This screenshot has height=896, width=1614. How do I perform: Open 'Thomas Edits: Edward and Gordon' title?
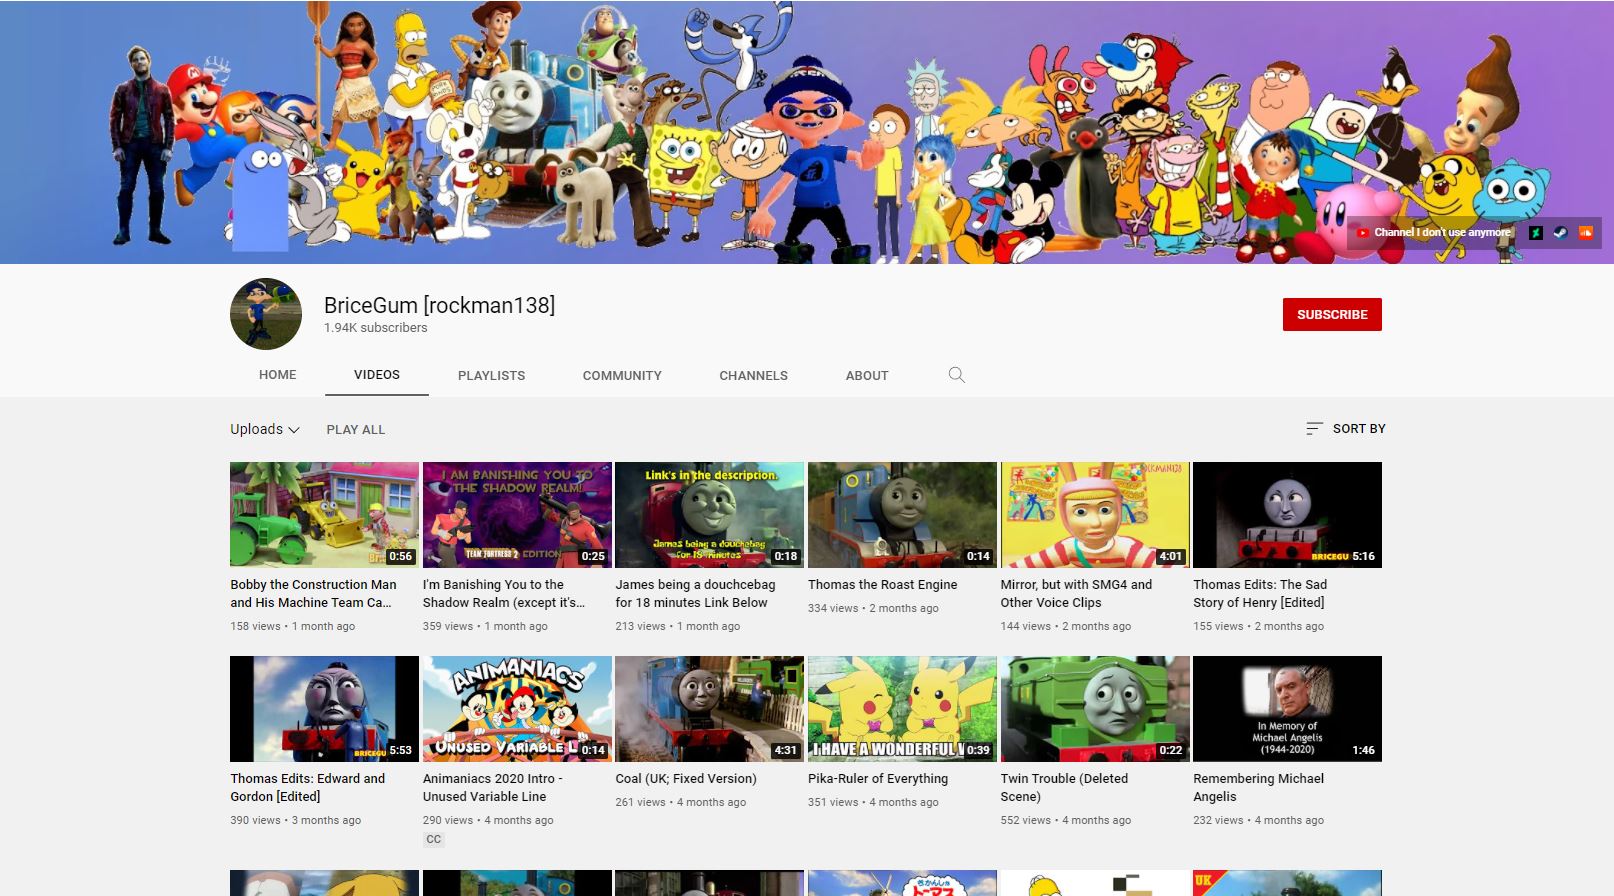307,788
